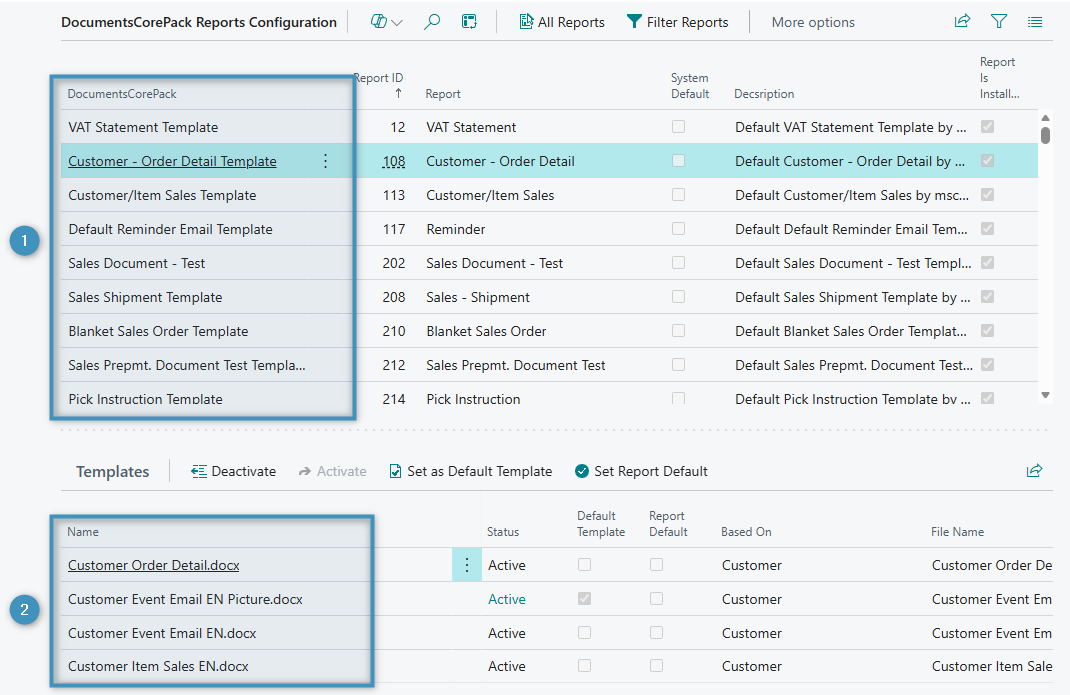This screenshot has height=695, width=1070.
Task: Click the Decsription column header
Action: [x=764, y=94]
